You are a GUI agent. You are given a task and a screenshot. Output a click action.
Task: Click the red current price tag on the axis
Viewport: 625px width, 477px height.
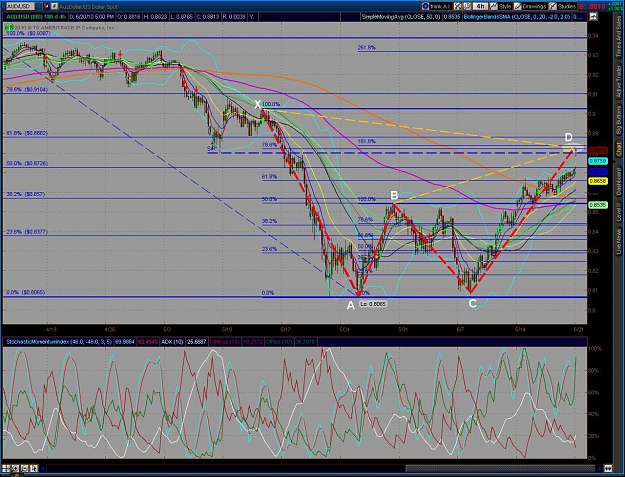pyautogui.click(x=598, y=151)
